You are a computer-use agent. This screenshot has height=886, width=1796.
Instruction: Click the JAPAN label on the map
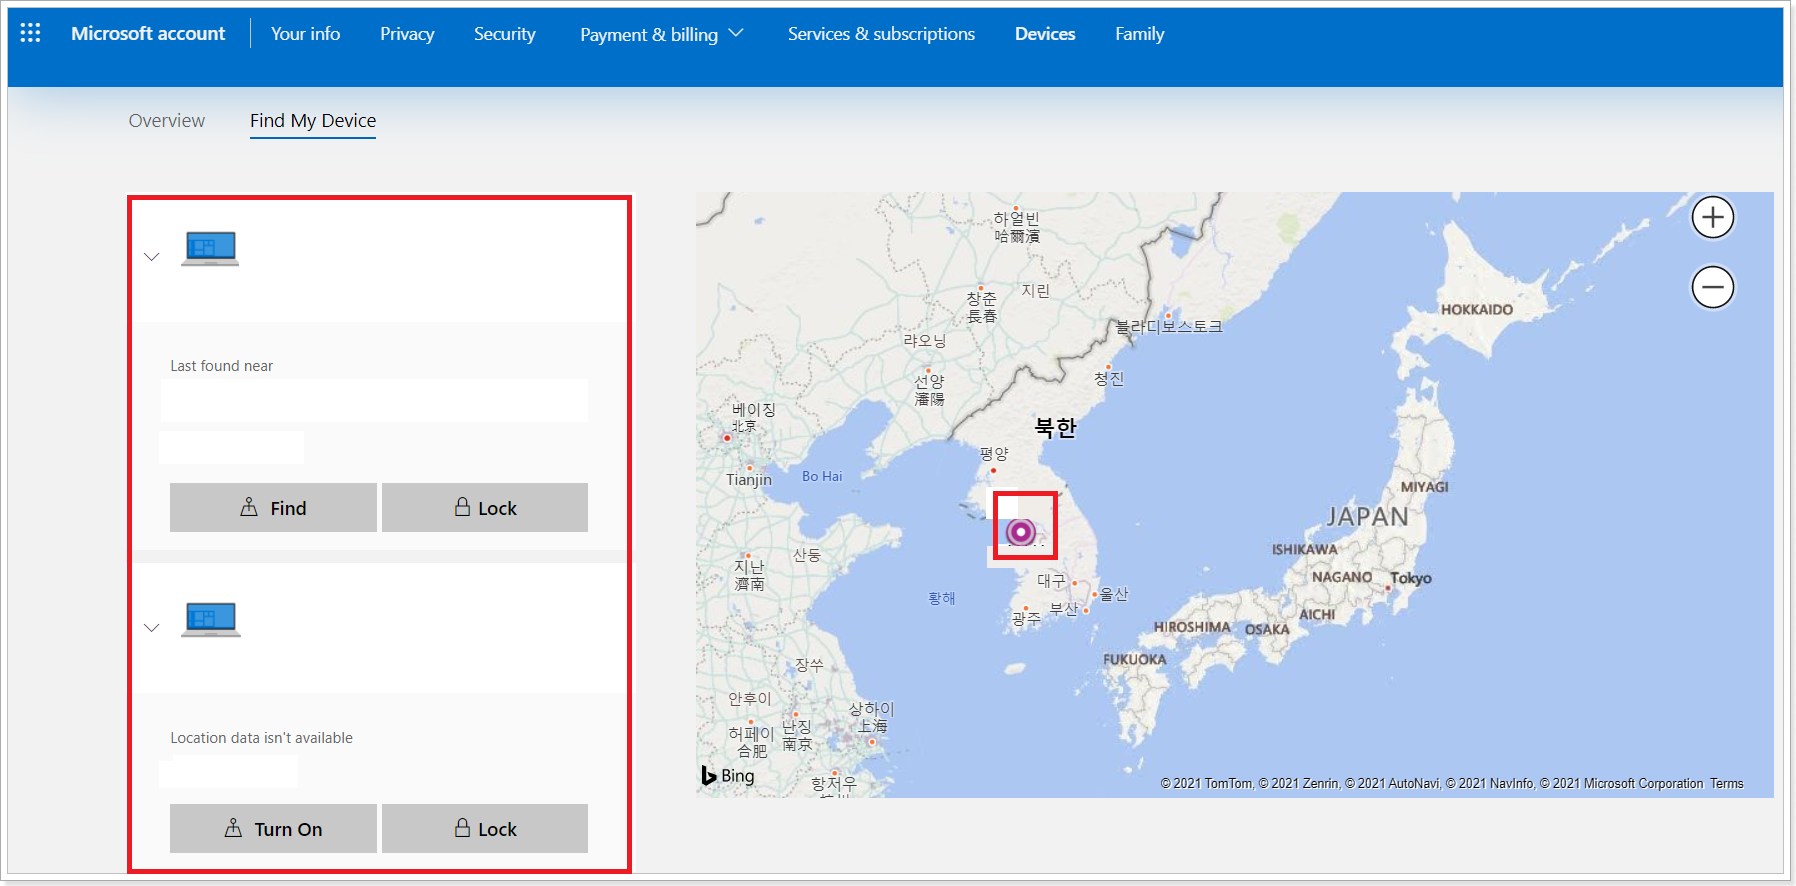(1367, 517)
